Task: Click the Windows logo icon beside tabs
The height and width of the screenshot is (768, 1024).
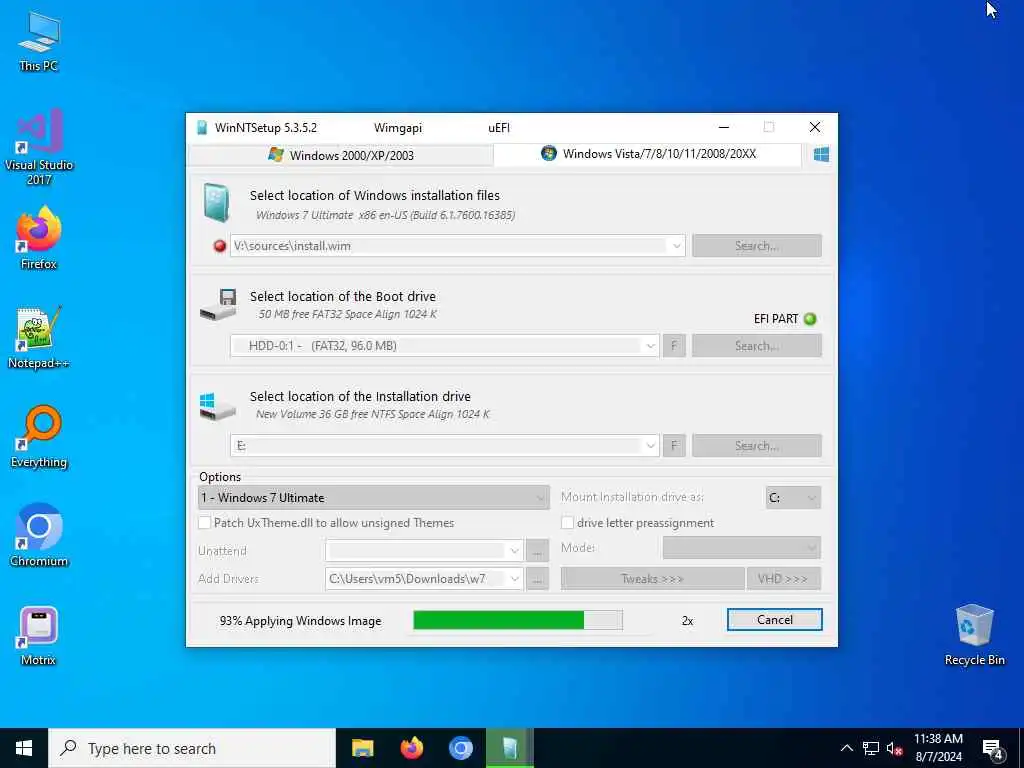Action: [821, 154]
